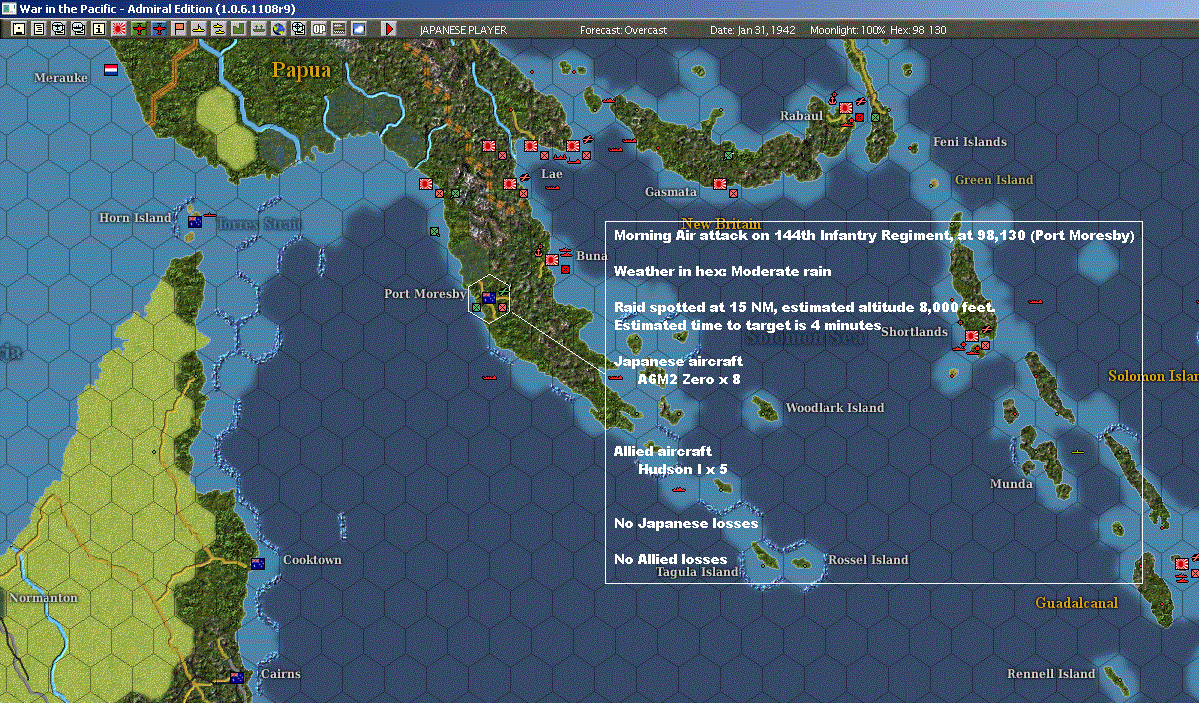
Task: Click the 'Hudson I x 5' entry
Action: point(683,469)
